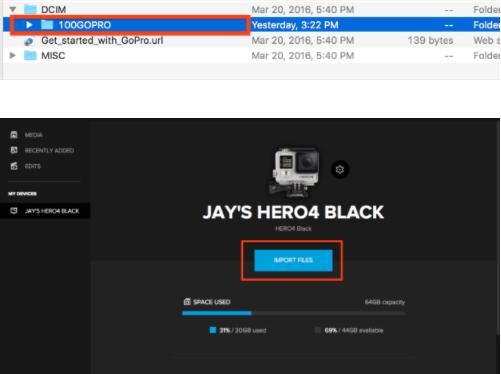The image size is (501, 374).
Task: Open Edits in GoPro sidebar
Action: click(x=33, y=166)
